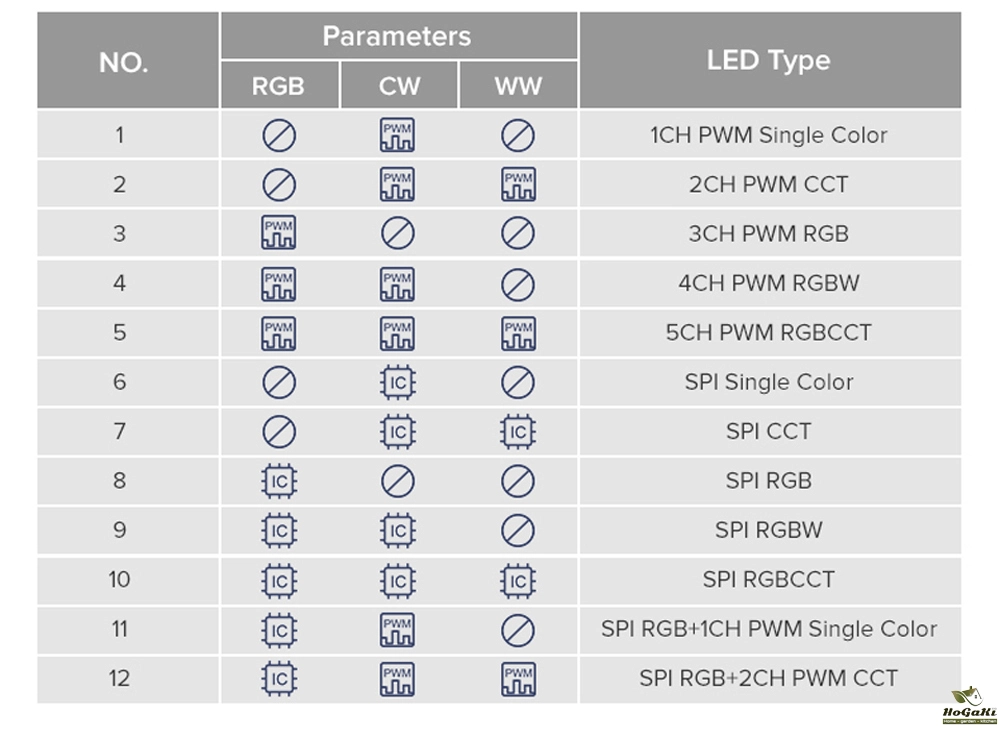This screenshot has width=1000, height=738.
Task: Click the PWM icon in row 12 WW column
Action: 518,679
